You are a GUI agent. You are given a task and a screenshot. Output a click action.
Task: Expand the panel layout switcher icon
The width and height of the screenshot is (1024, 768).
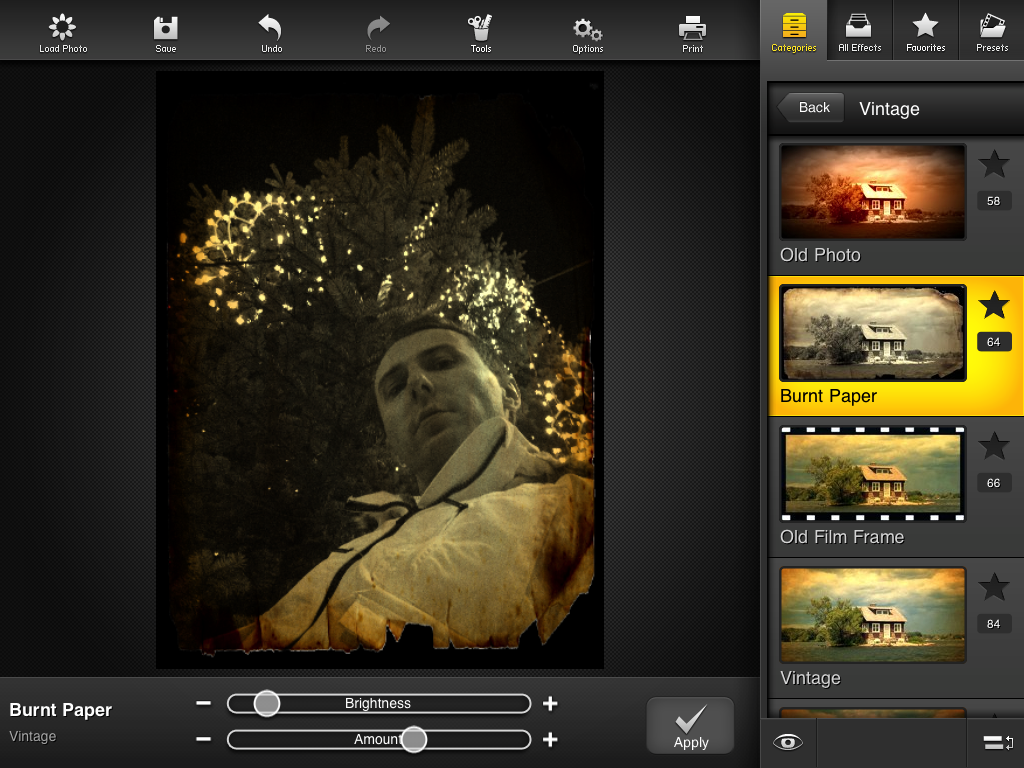(998, 742)
